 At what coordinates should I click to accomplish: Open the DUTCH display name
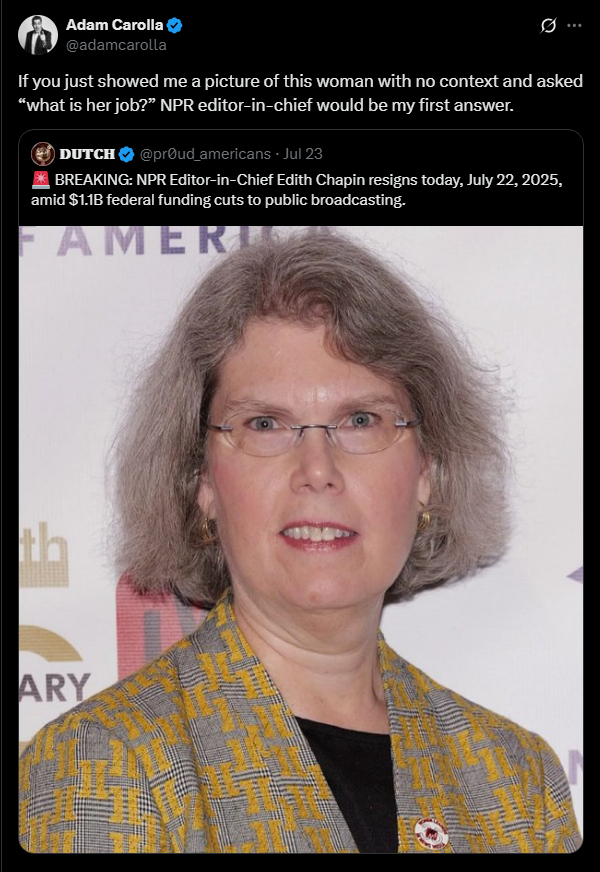tap(87, 154)
